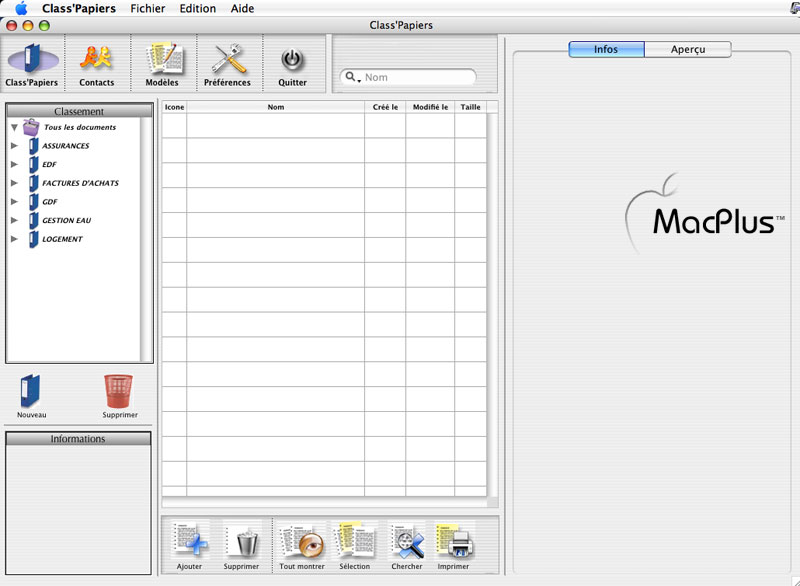Click the FACTURES D'ACHATS binder icon
This screenshot has width=800, height=586.
coord(34,183)
